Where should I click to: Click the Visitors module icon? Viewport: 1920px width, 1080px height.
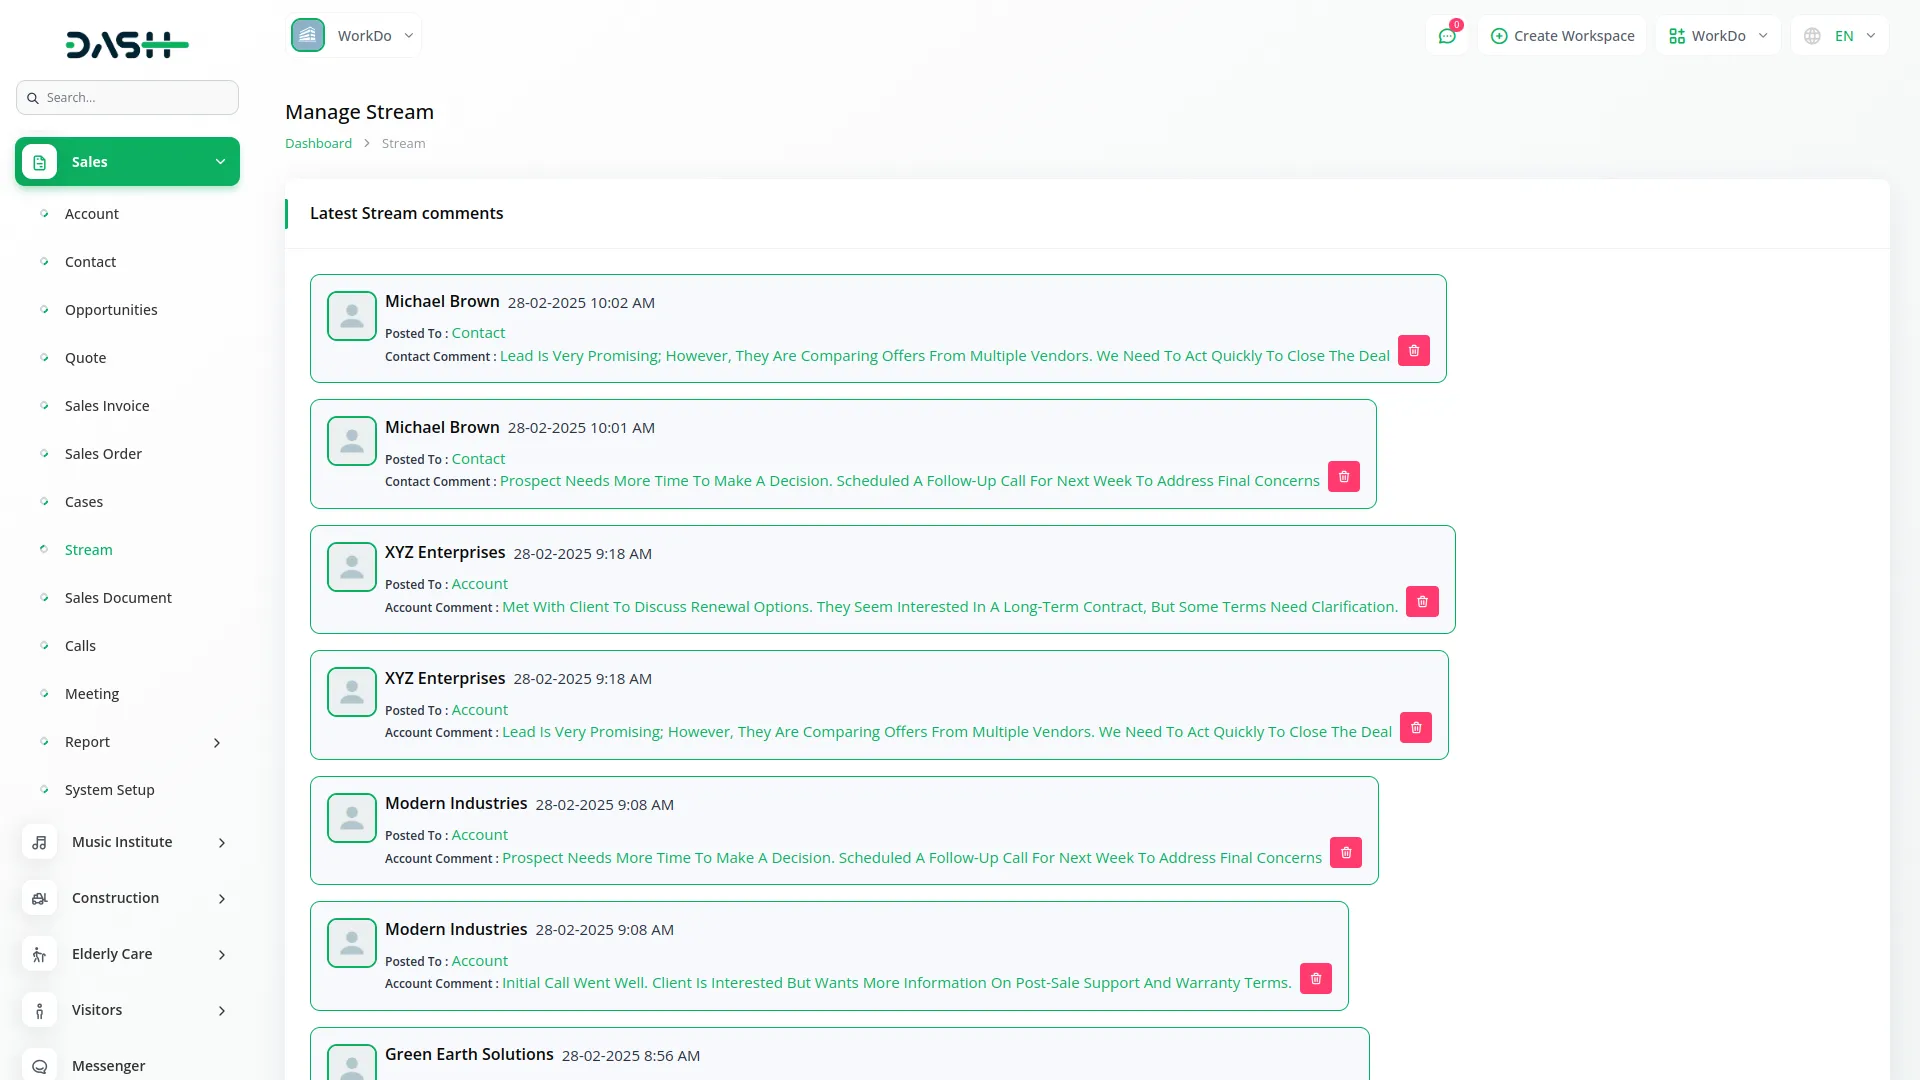coord(39,1010)
